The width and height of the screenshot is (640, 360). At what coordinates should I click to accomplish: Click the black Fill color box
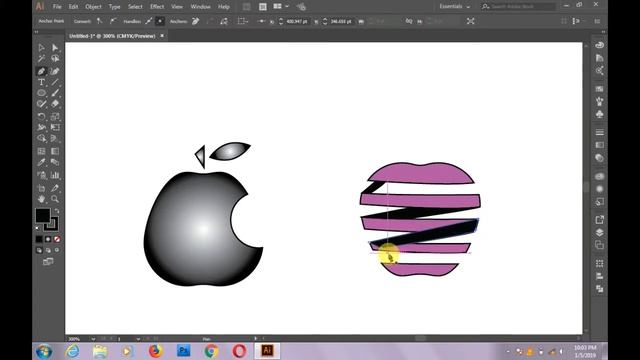pyautogui.click(x=42, y=215)
